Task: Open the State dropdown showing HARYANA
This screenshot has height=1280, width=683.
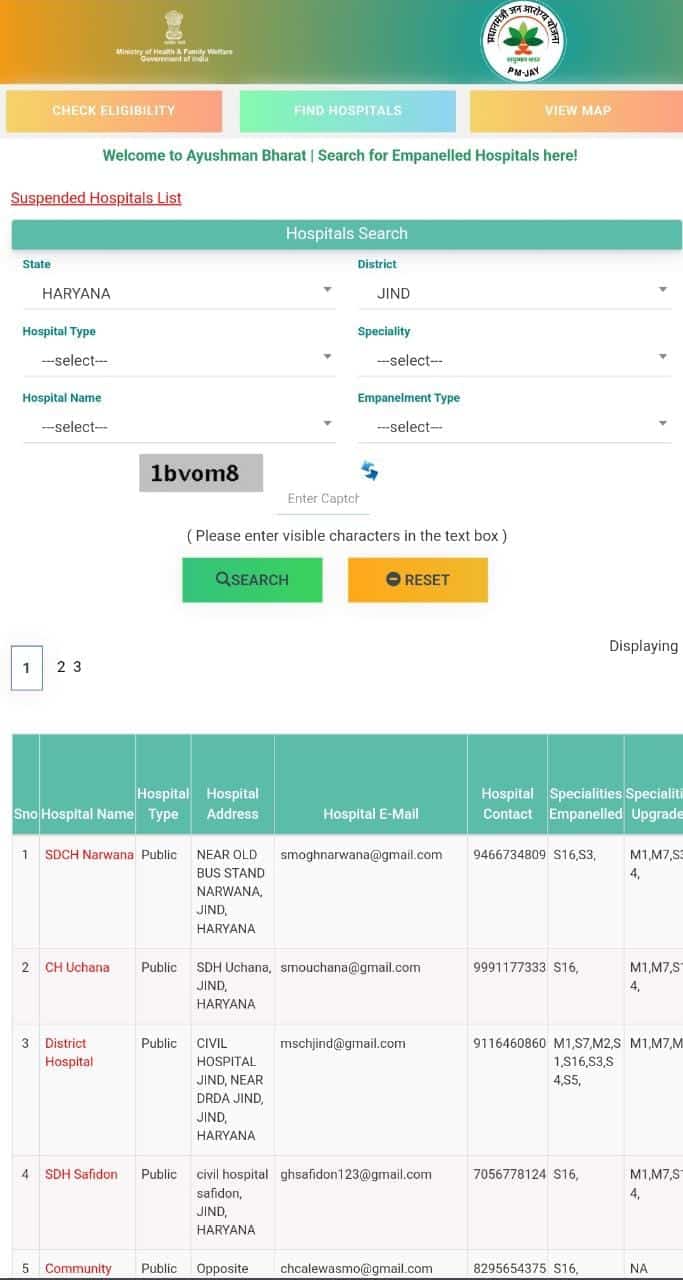Action: click(x=178, y=293)
